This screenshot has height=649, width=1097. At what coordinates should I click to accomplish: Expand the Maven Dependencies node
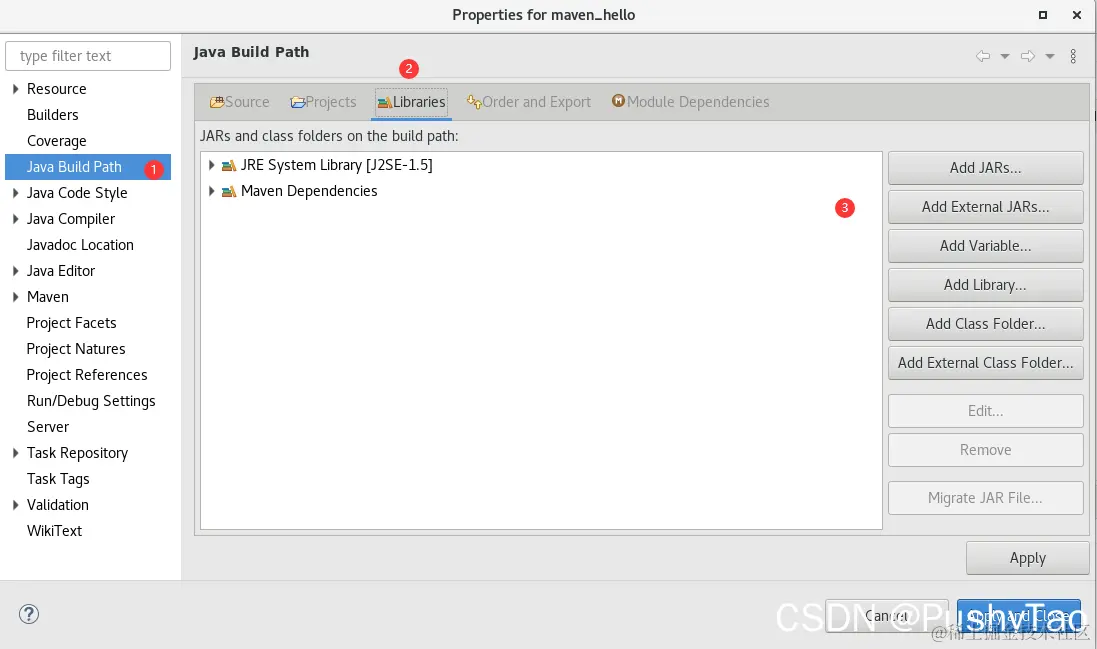point(211,191)
